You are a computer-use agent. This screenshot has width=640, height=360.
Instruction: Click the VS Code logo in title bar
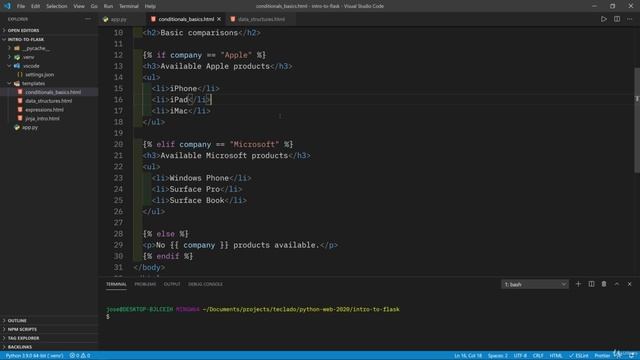(x=7, y=6)
